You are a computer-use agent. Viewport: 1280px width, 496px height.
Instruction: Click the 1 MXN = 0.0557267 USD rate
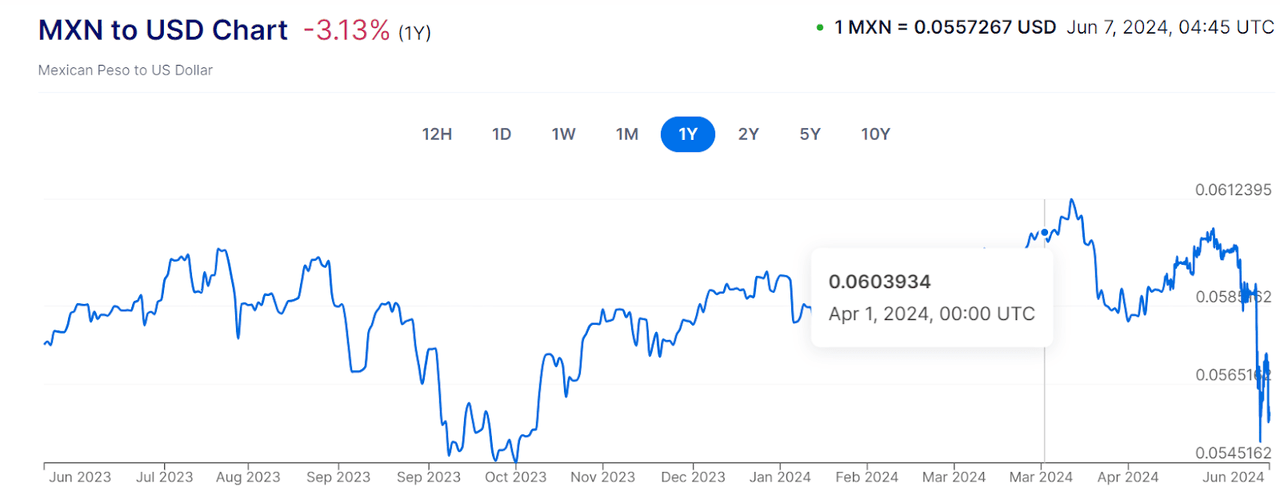click(x=945, y=28)
